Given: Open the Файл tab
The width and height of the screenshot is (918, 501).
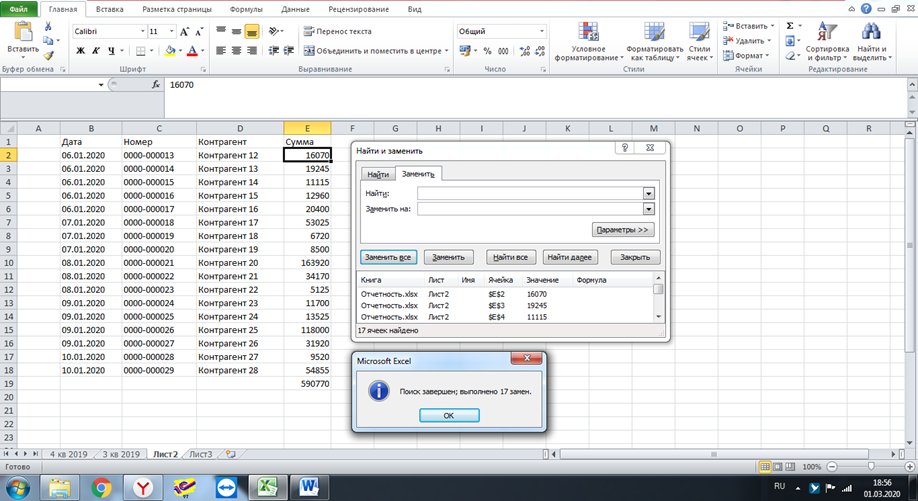Looking at the screenshot, I should [x=19, y=9].
